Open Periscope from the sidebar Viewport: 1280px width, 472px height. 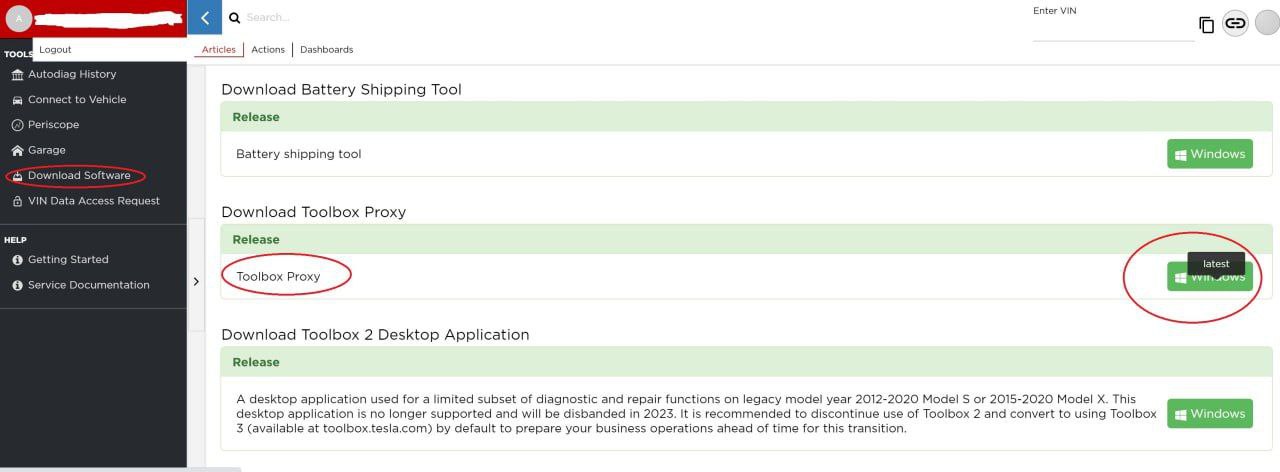click(53, 125)
